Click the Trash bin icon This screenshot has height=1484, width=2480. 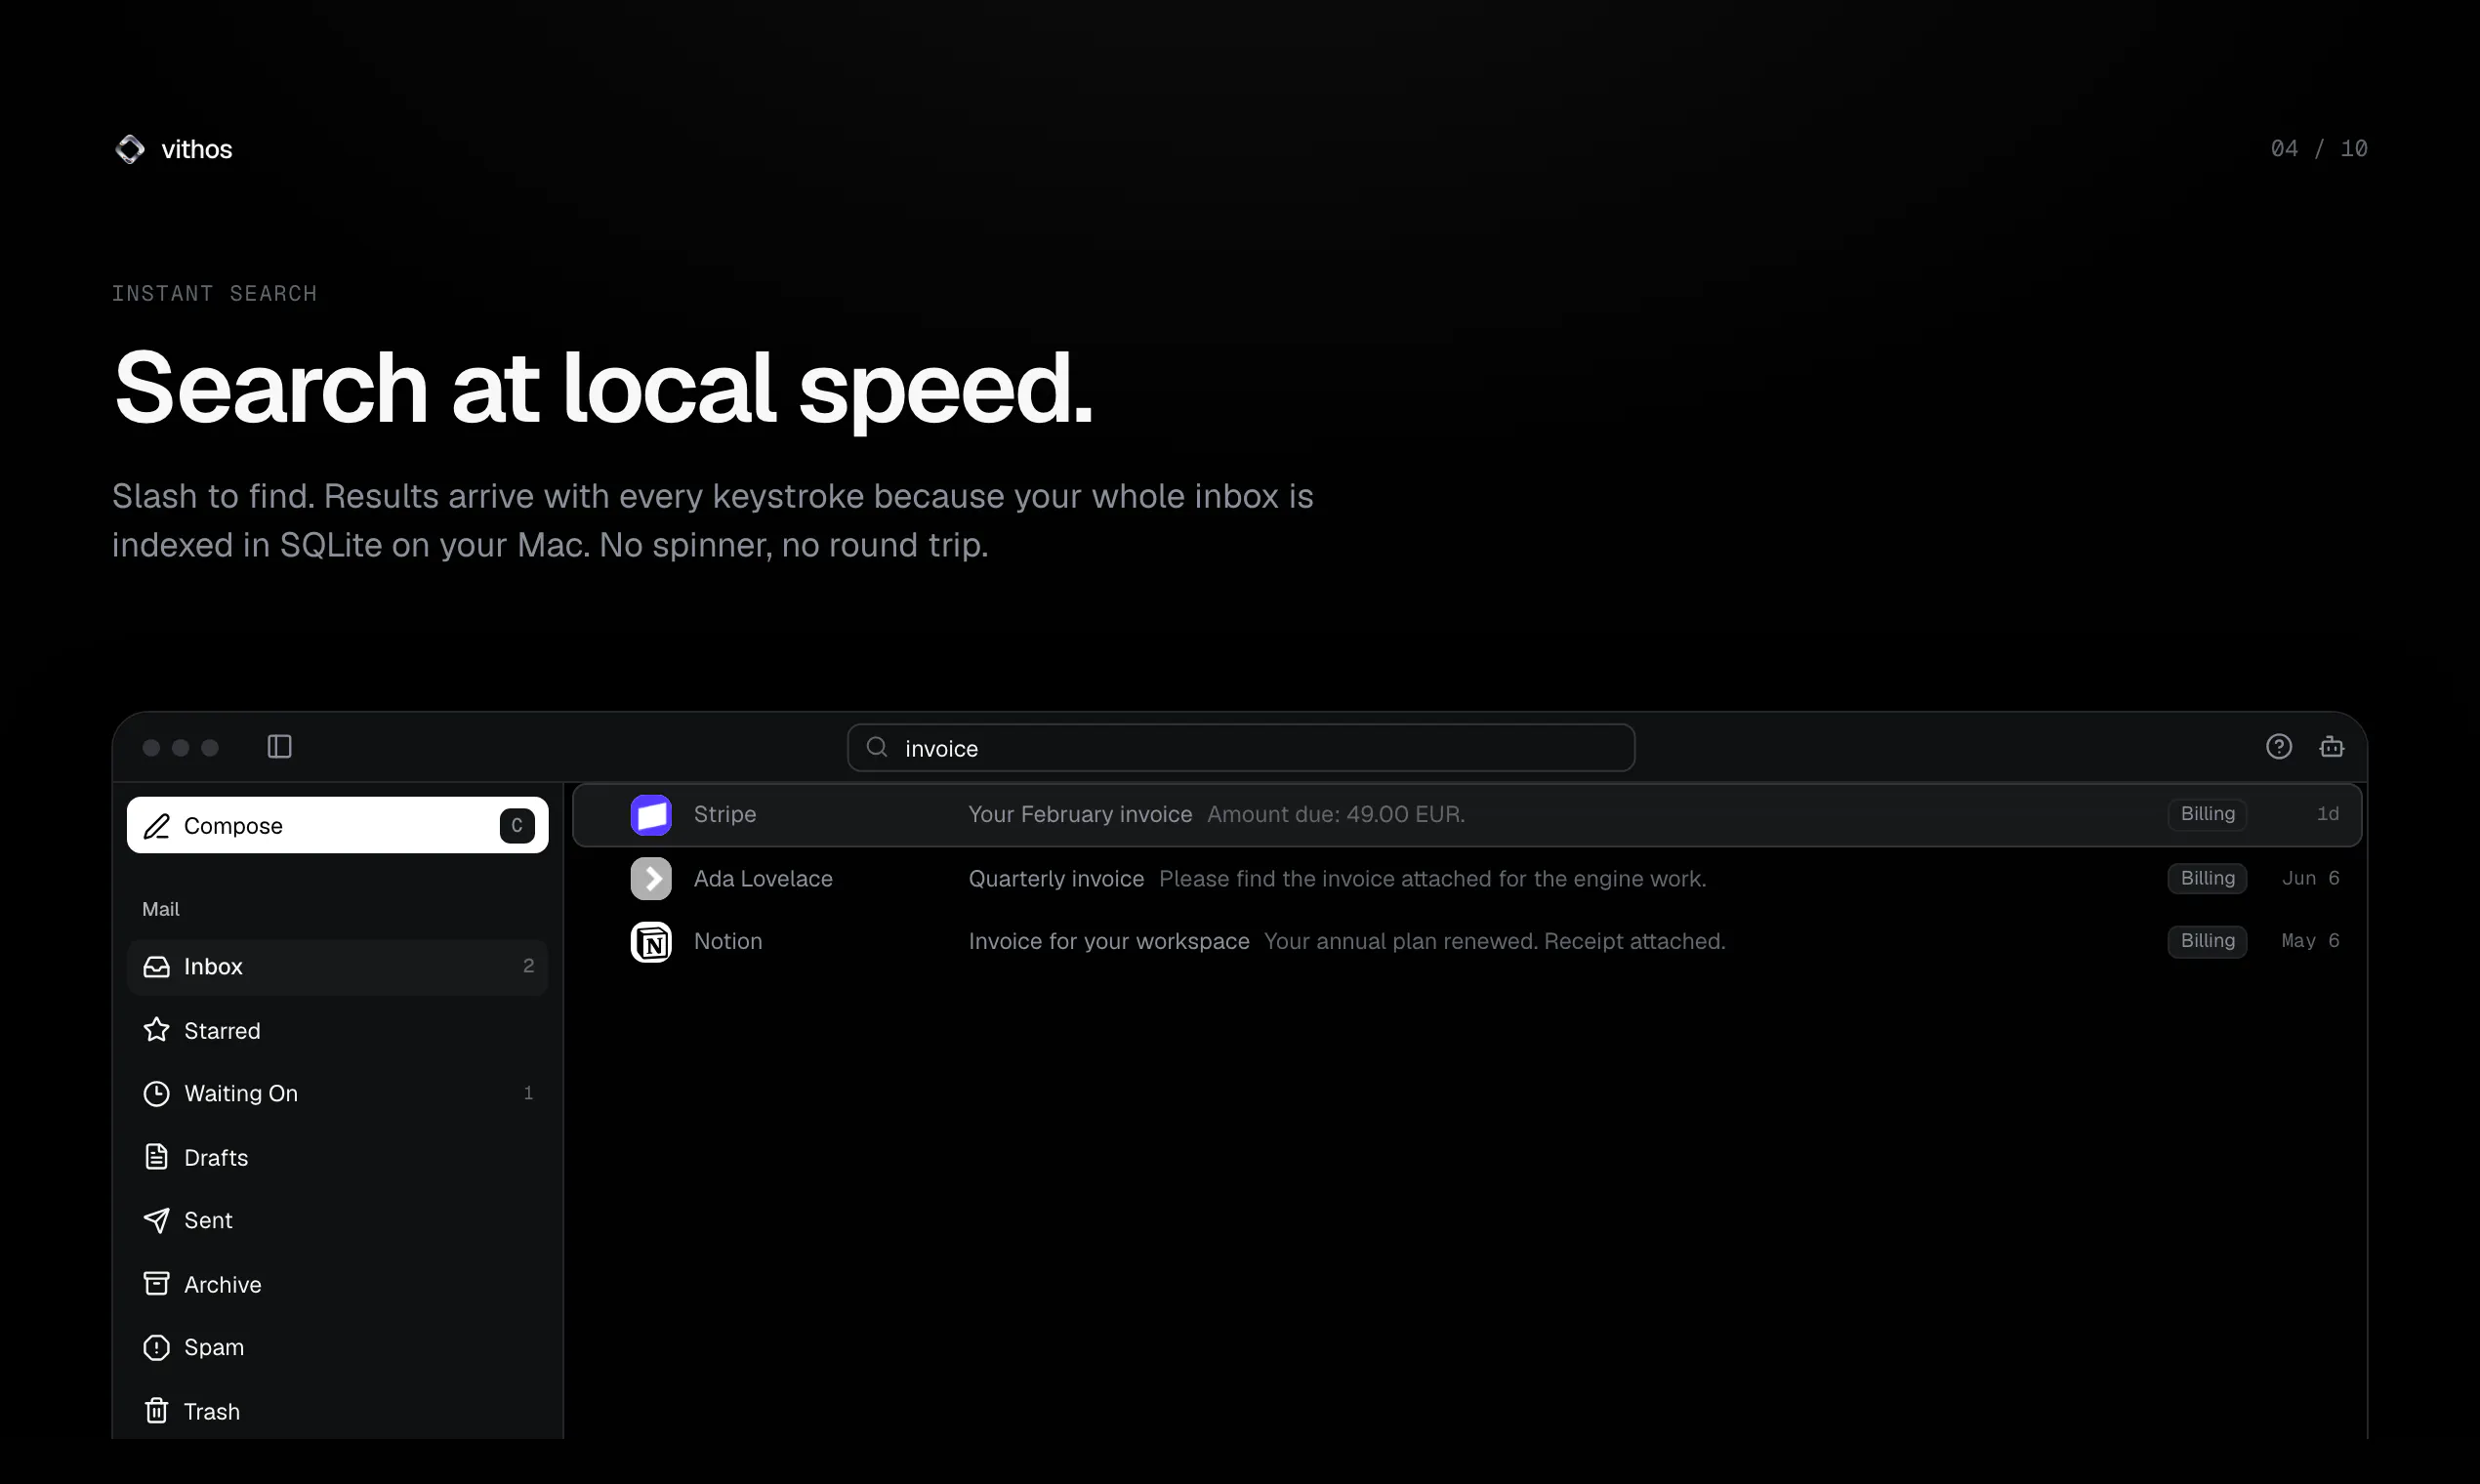pos(157,1411)
